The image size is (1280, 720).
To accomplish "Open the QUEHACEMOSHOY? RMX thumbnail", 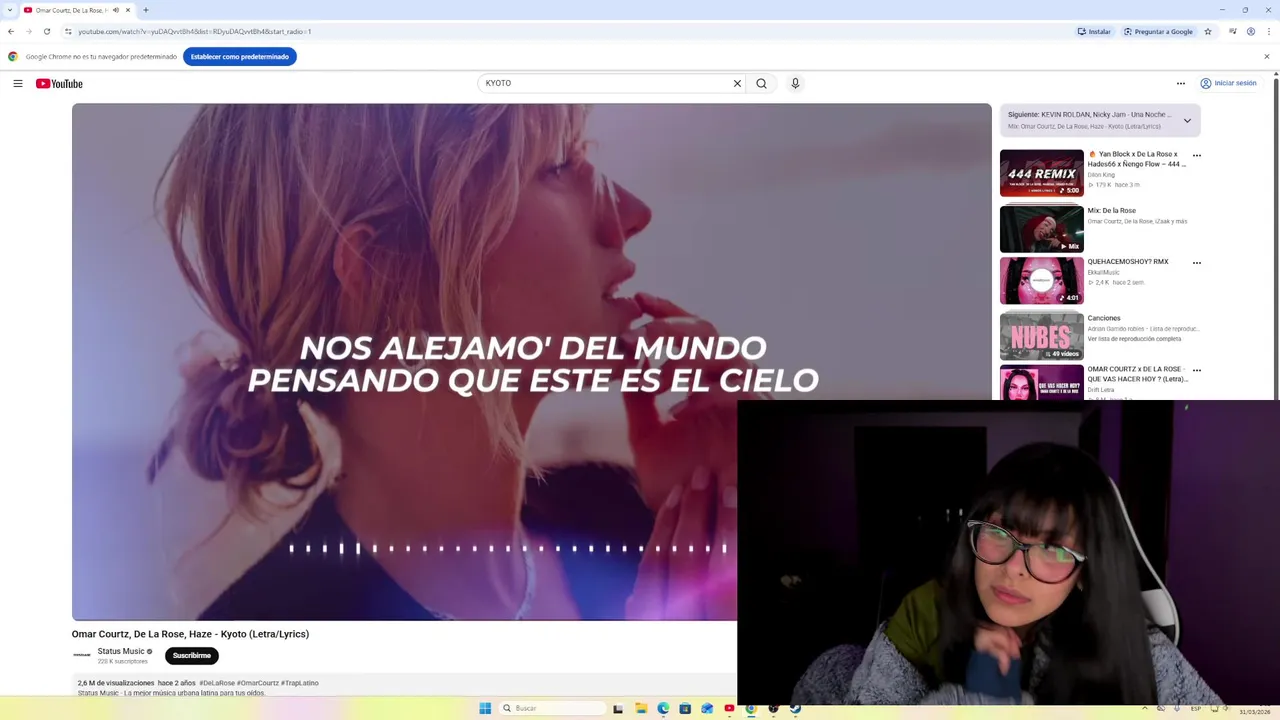I will (1042, 281).
